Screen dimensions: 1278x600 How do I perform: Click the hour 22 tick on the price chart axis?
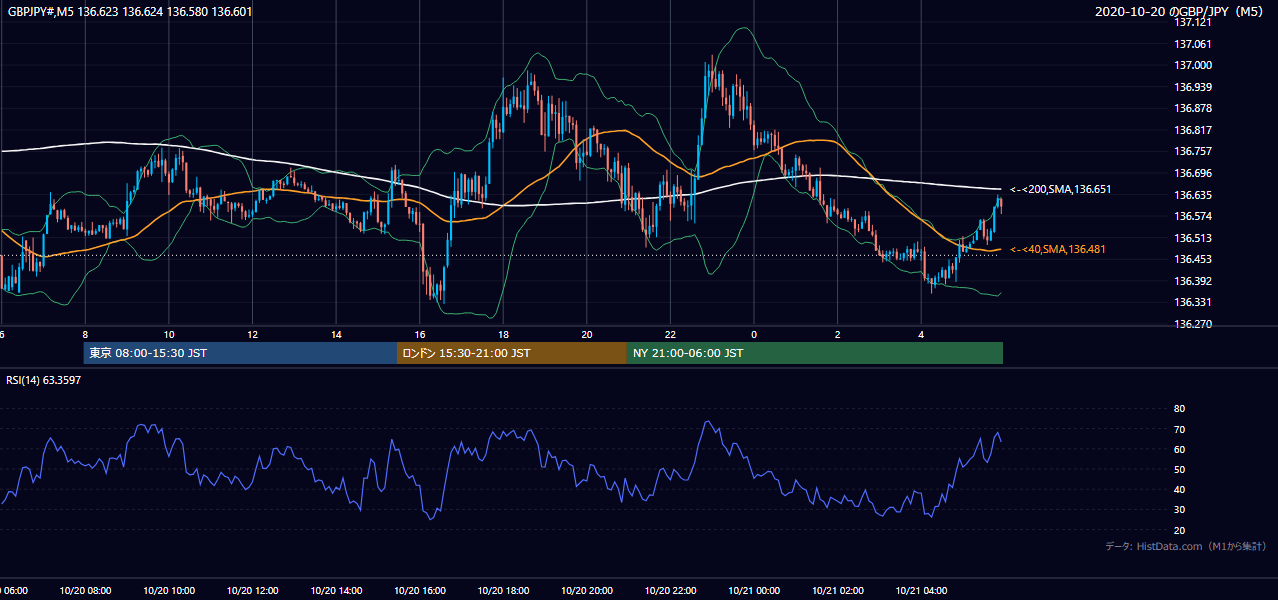tap(670, 334)
